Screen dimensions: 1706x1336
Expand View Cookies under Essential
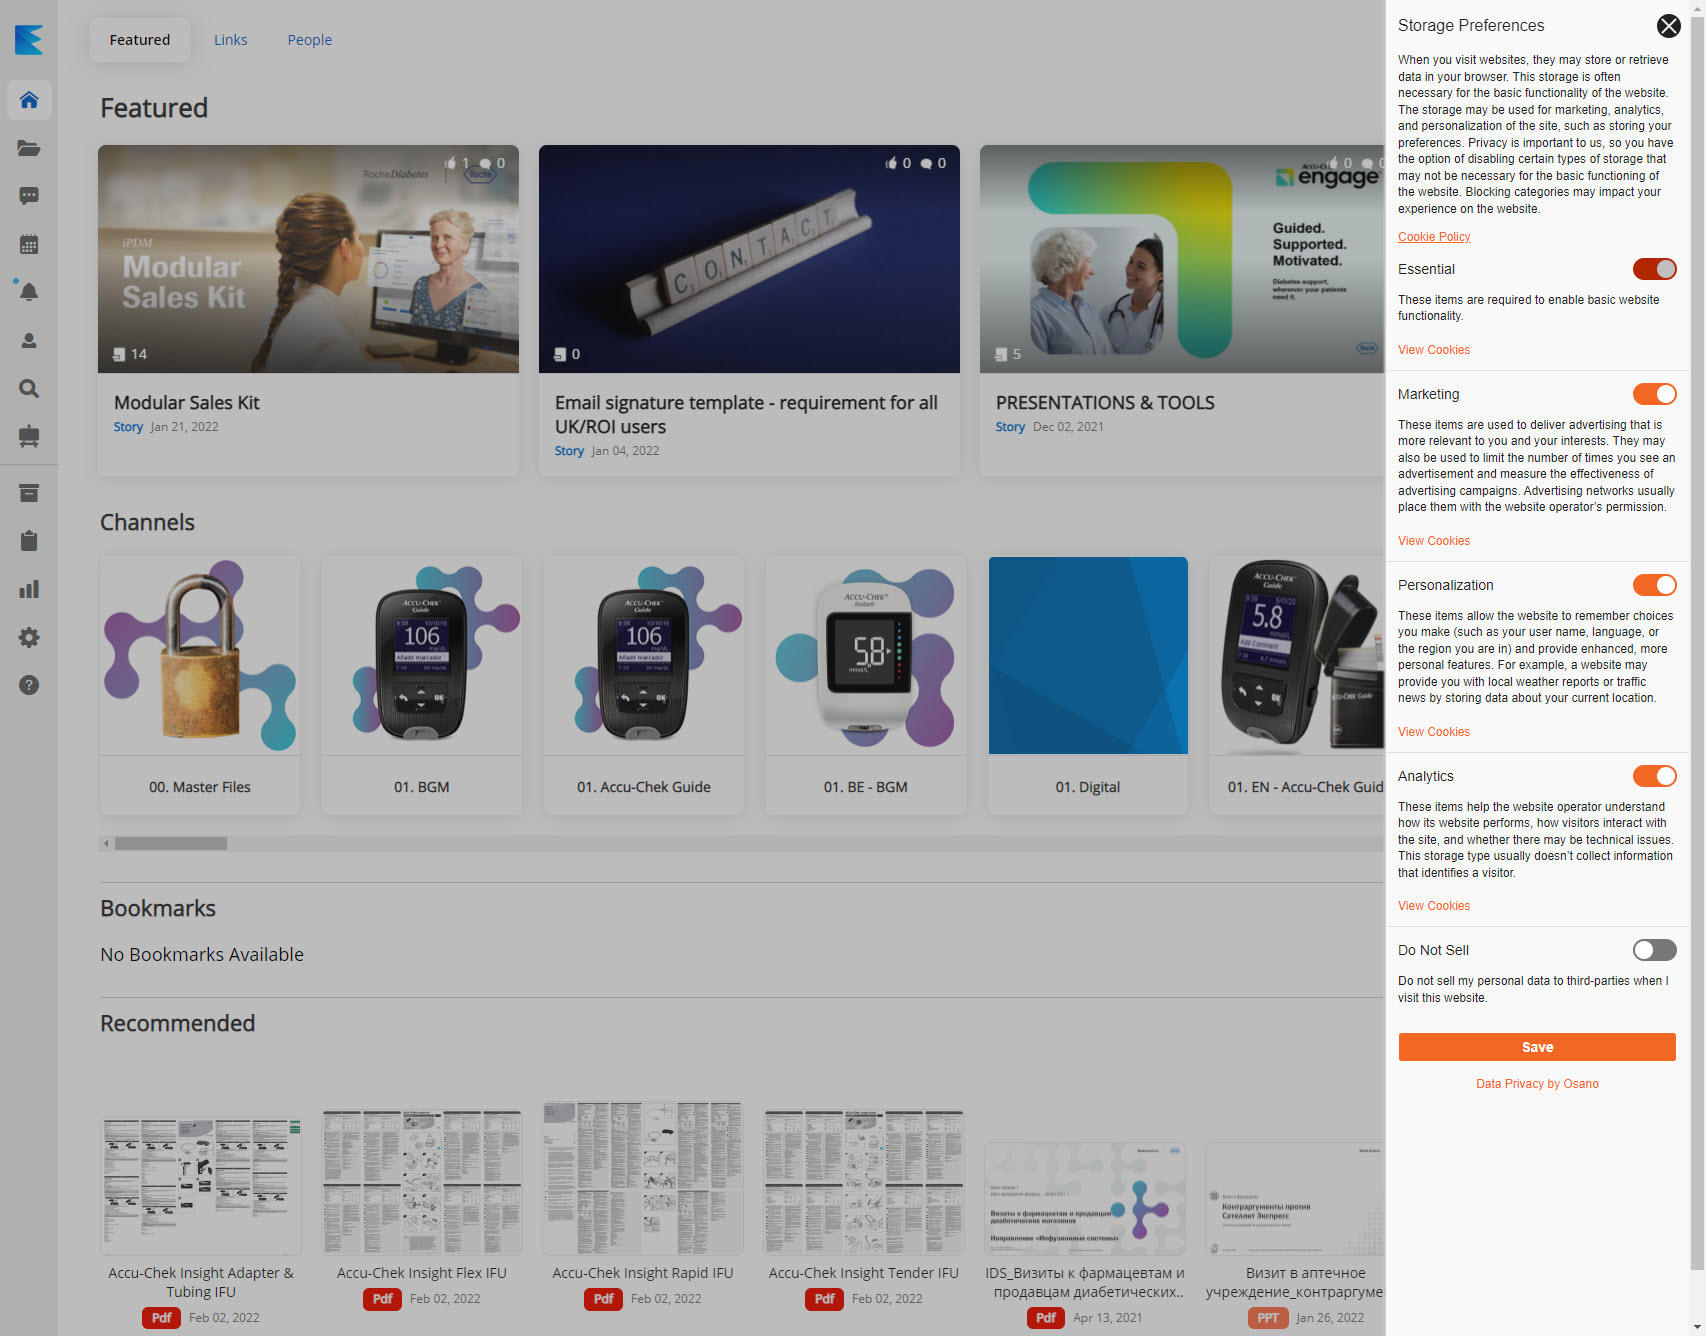(1434, 350)
